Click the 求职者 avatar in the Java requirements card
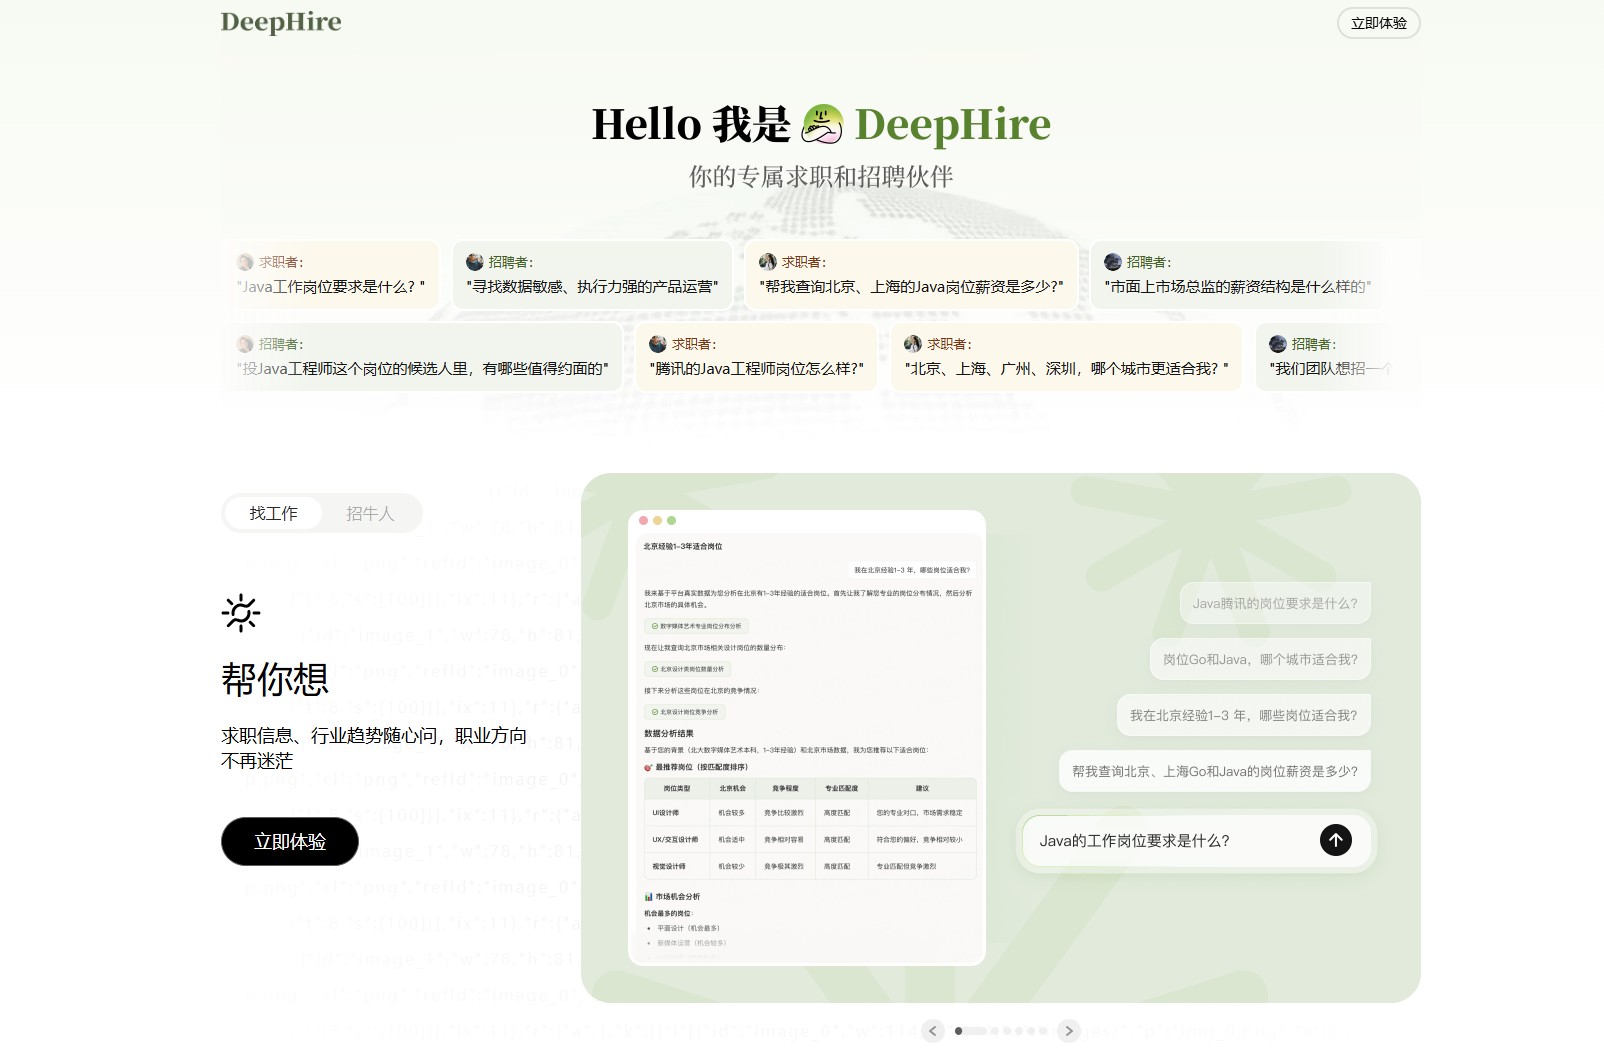Viewport: 1604px width, 1049px height. click(x=244, y=261)
